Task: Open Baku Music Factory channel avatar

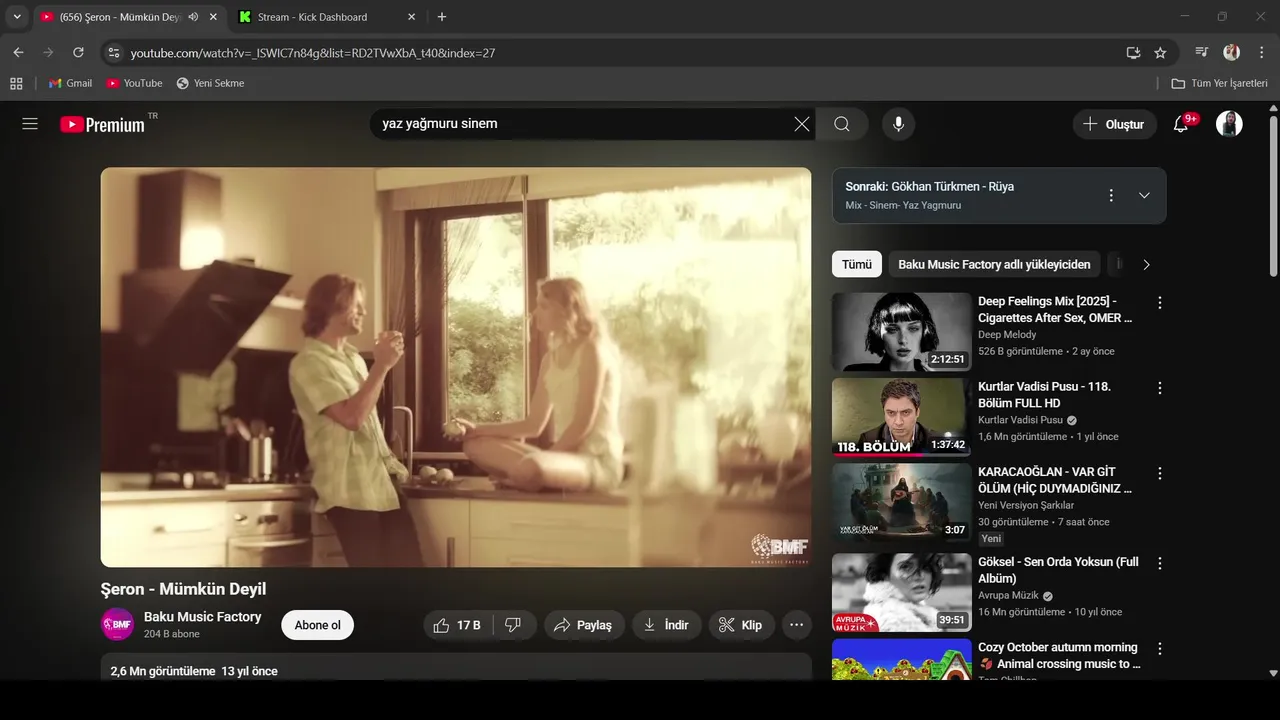Action: [118, 624]
